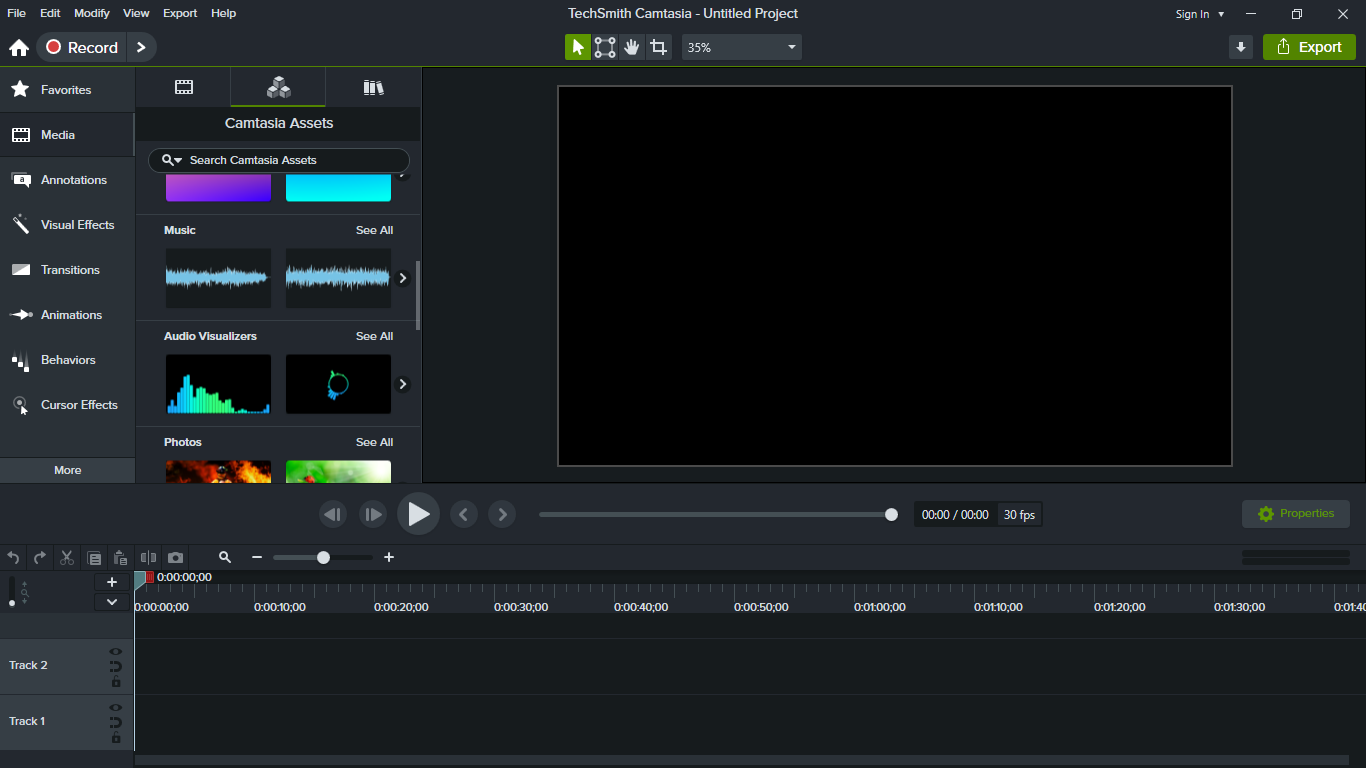The width and height of the screenshot is (1366, 768).
Task: Click See All next to Music
Action: (374, 230)
